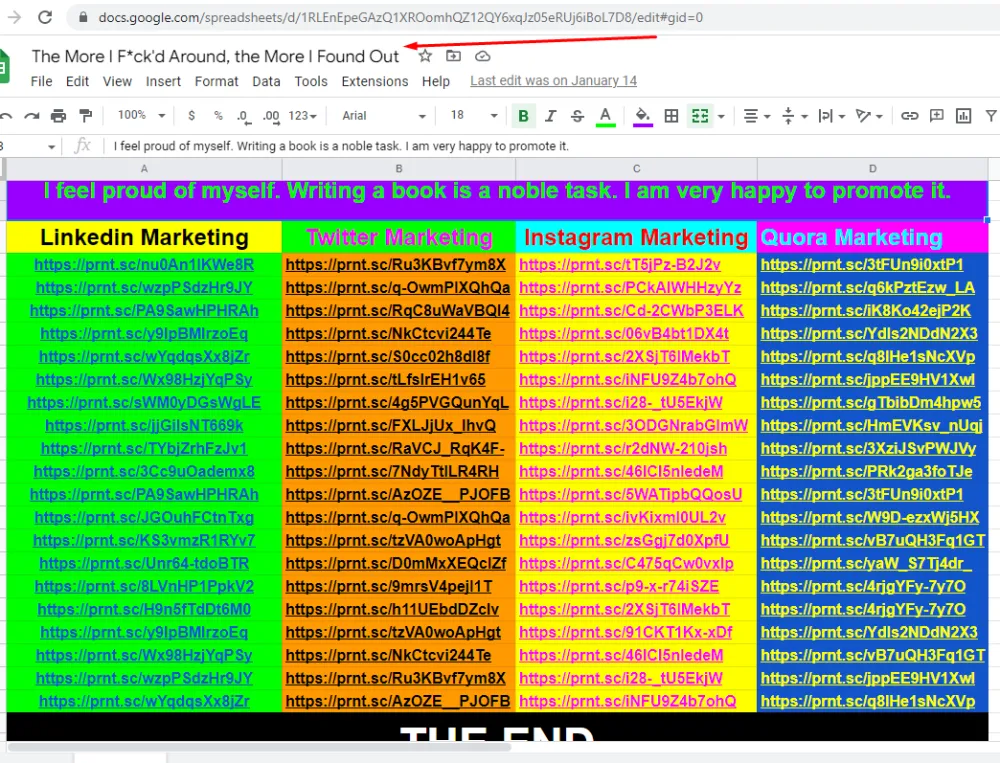Screen dimensions: 1000x763
Task: Open the Extensions menu
Action: [375, 81]
